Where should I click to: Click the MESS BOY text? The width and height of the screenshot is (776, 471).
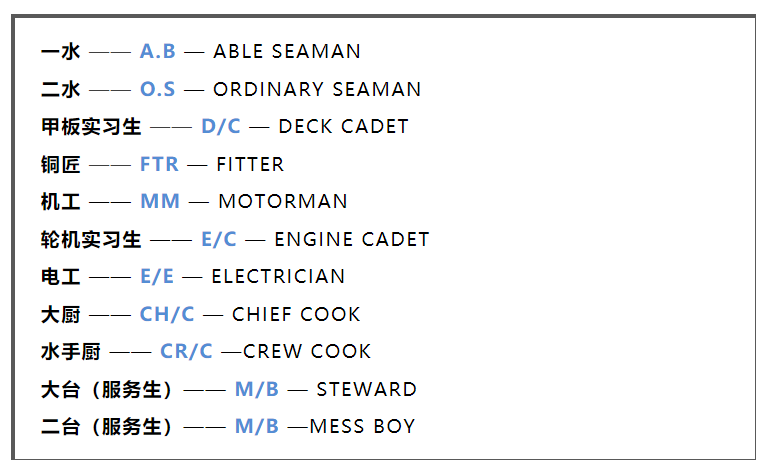[x=362, y=426]
